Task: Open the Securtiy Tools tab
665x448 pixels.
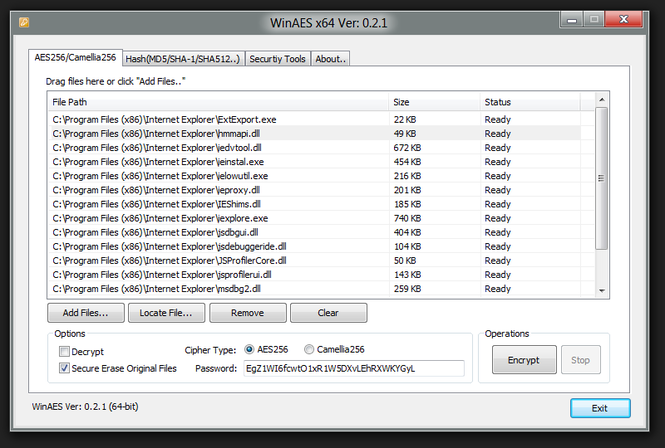Action: tap(276, 59)
